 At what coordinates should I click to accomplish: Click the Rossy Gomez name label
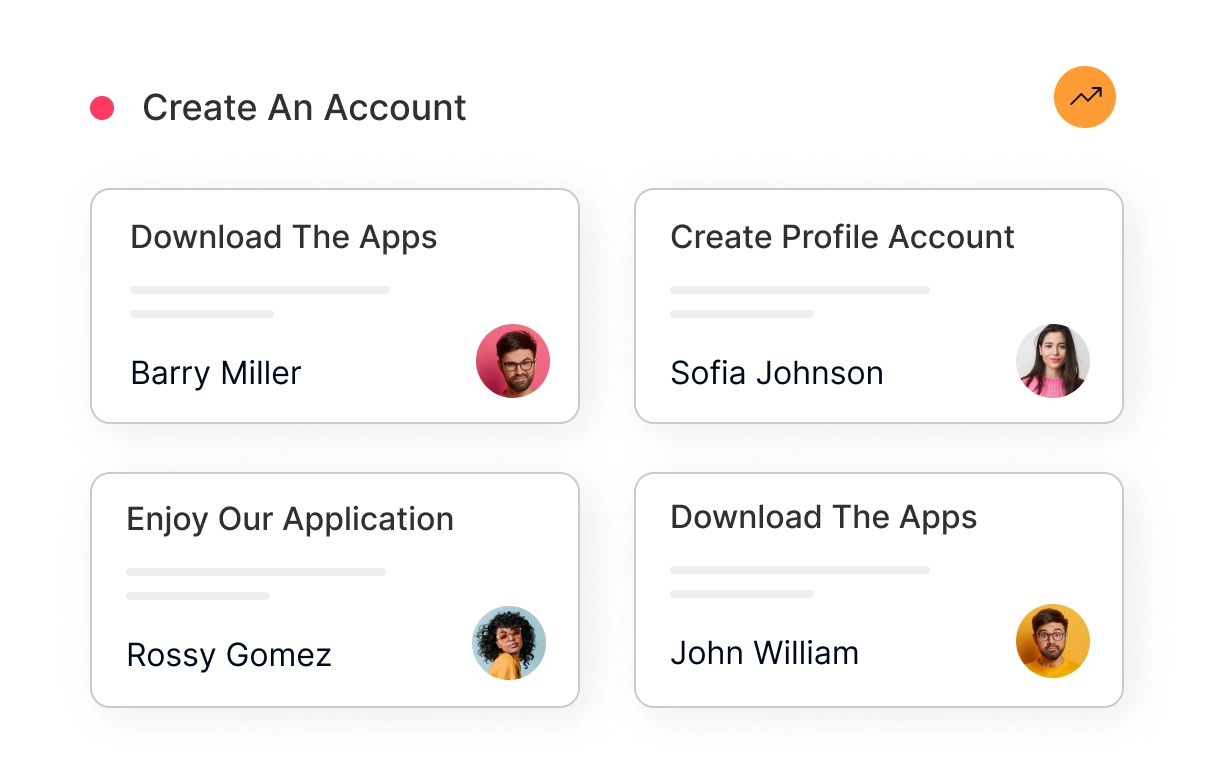[229, 655]
